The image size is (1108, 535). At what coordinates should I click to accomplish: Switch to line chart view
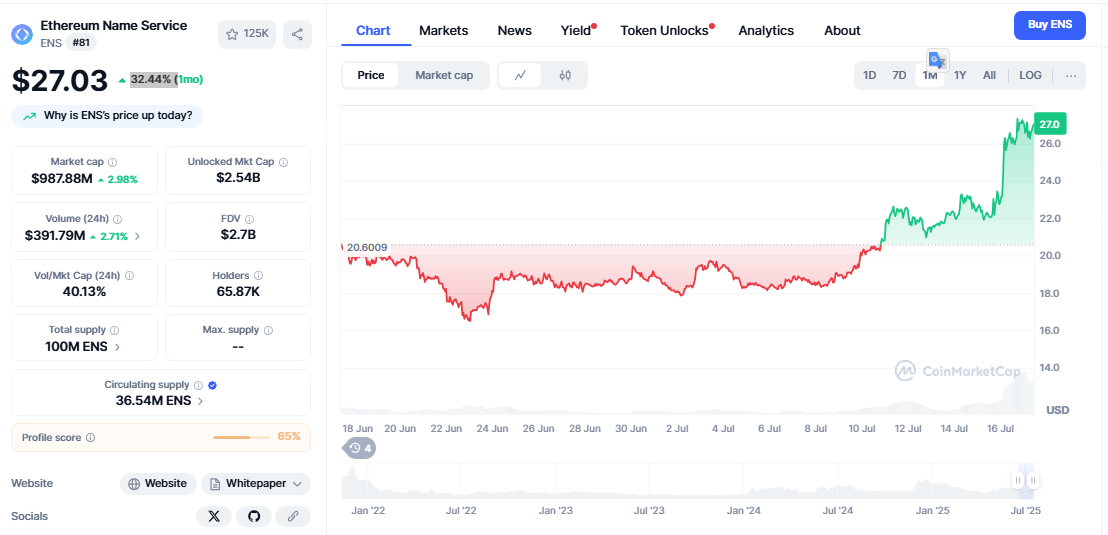520,76
